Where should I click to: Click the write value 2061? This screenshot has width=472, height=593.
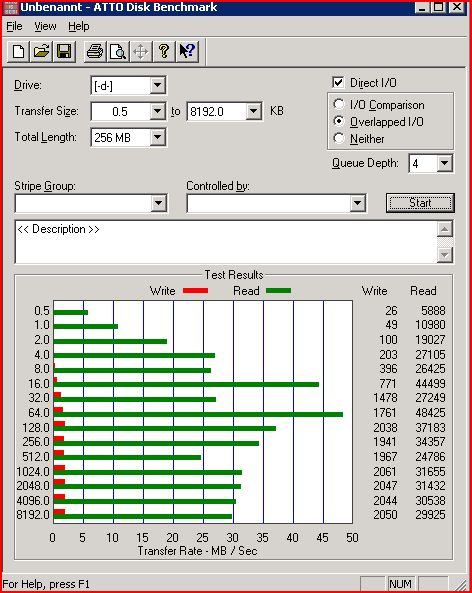coord(385,472)
